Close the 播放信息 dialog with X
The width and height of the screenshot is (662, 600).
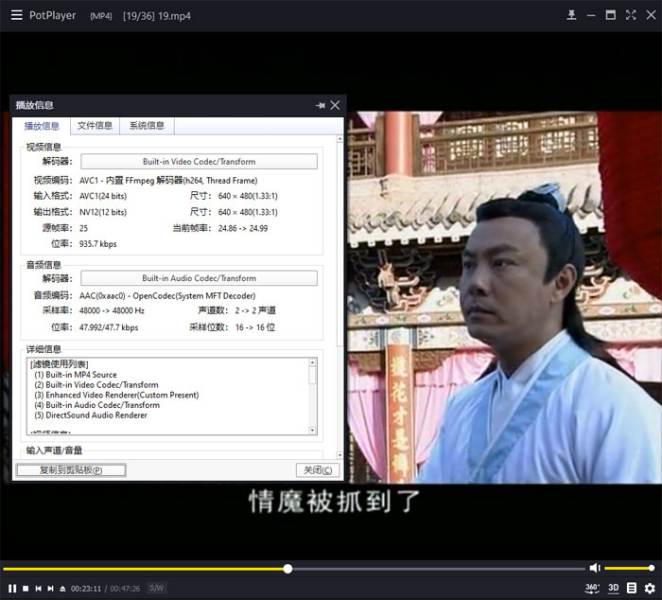[x=335, y=105]
